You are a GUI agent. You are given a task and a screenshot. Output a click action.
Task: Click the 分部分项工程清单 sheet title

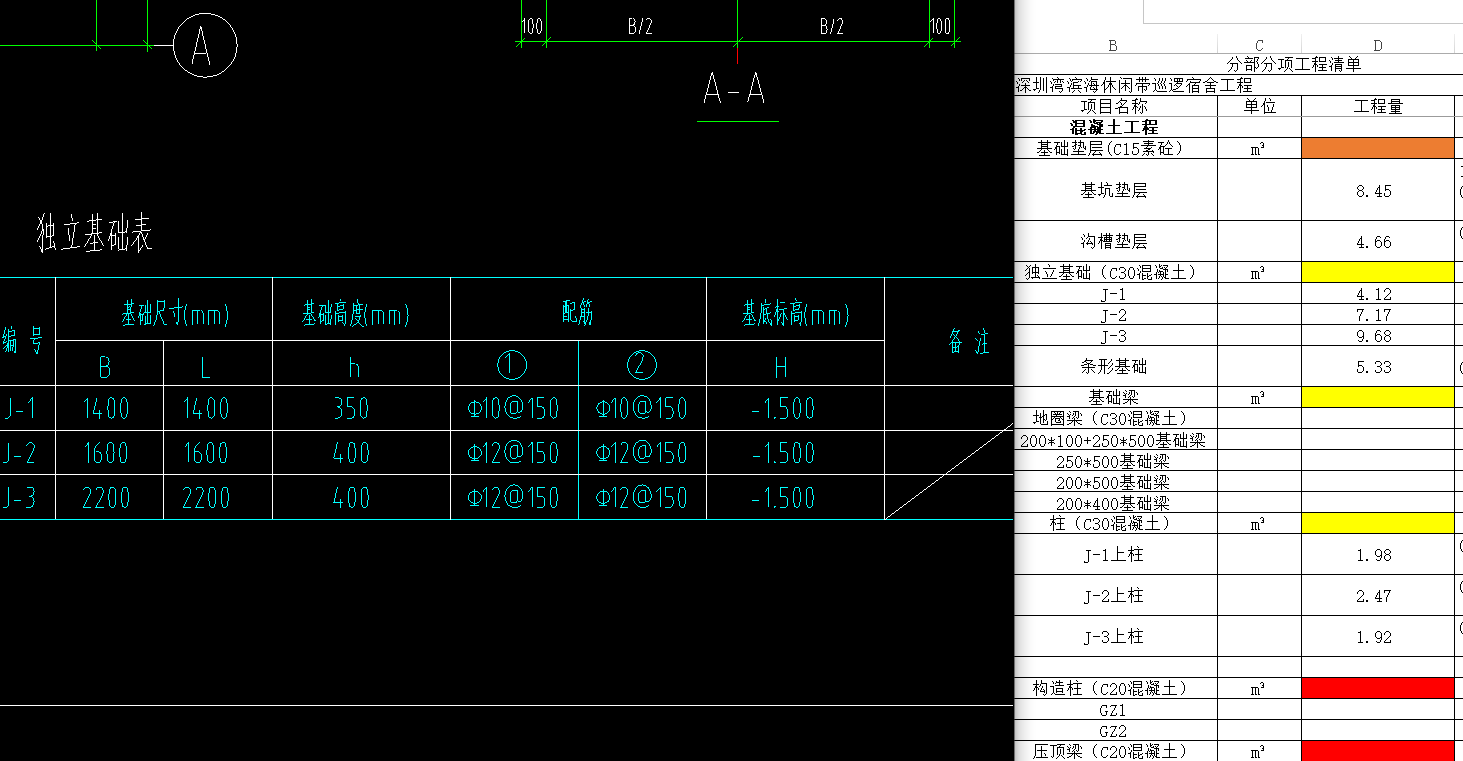[x=1293, y=64]
